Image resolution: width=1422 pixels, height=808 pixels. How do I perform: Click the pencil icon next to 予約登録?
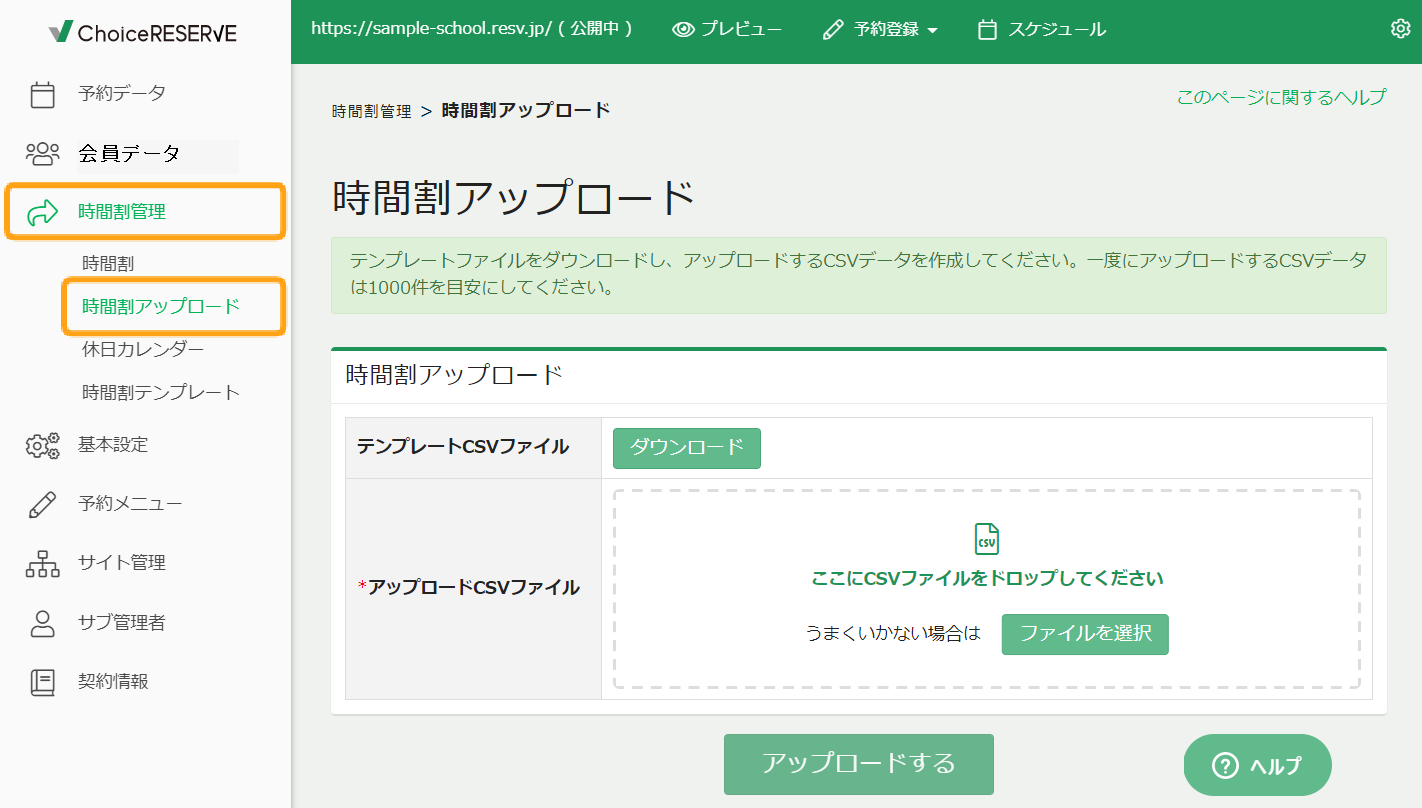pyautogui.click(x=833, y=30)
